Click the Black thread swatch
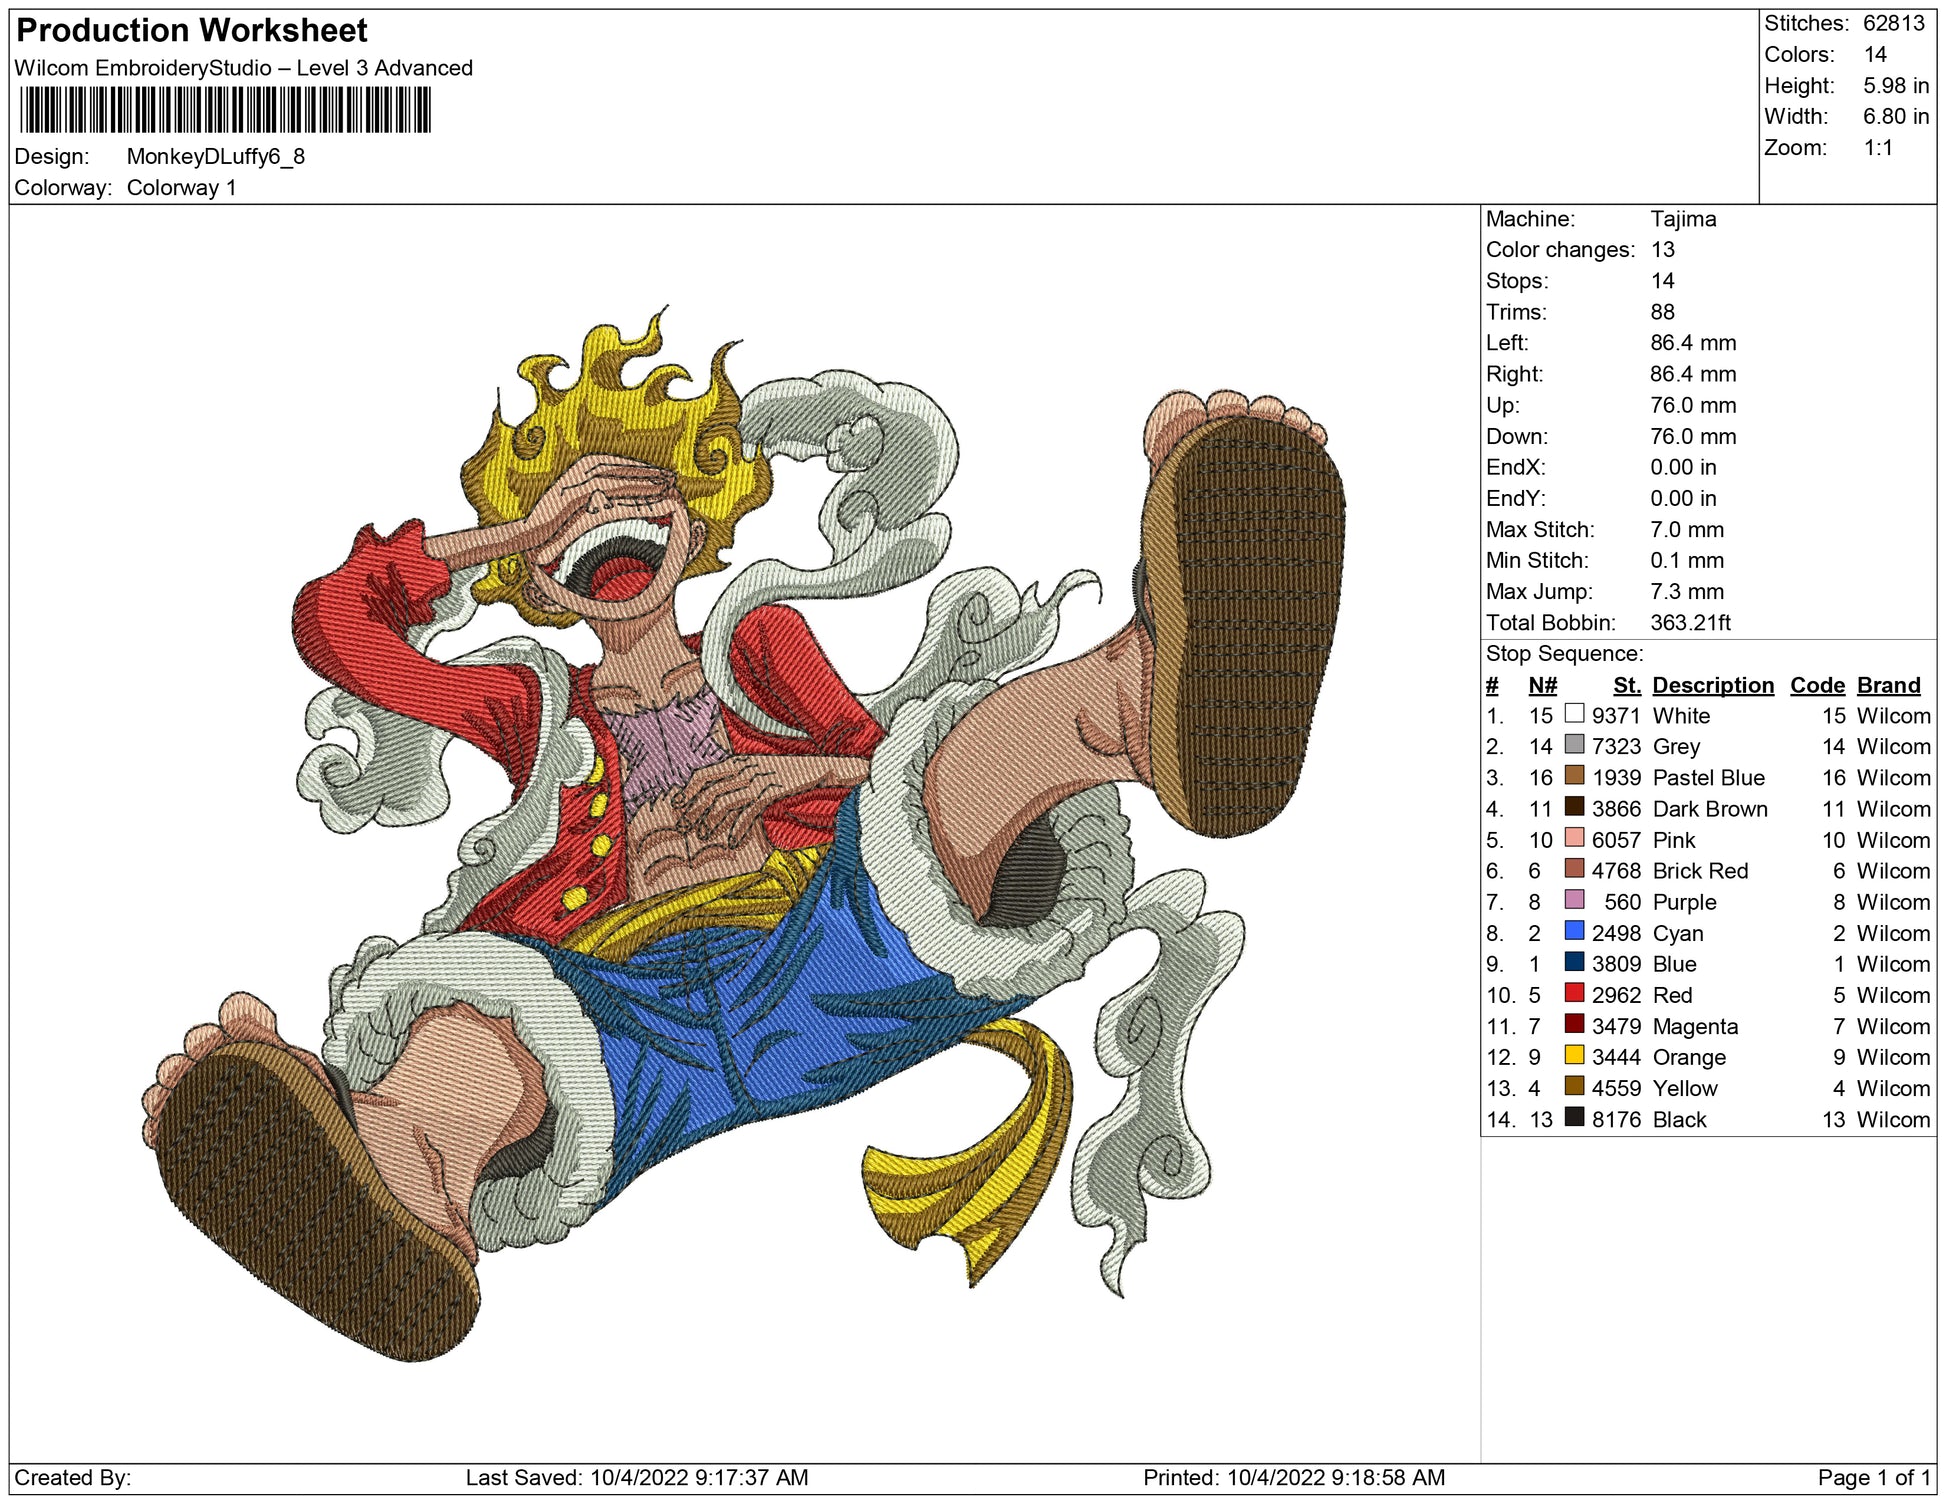The height and width of the screenshot is (1497, 1946). (1574, 1118)
